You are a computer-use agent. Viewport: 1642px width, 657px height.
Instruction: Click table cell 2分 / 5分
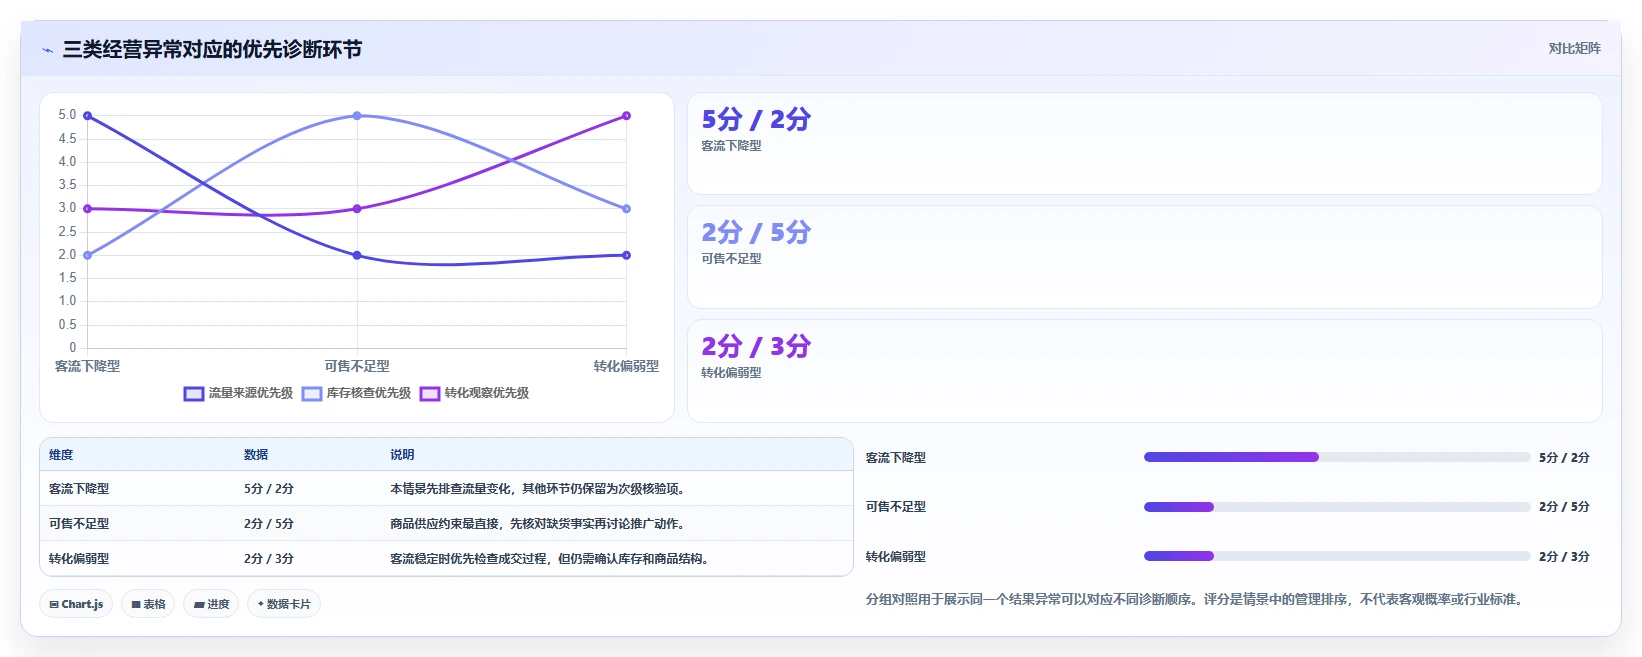pyautogui.click(x=269, y=524)
